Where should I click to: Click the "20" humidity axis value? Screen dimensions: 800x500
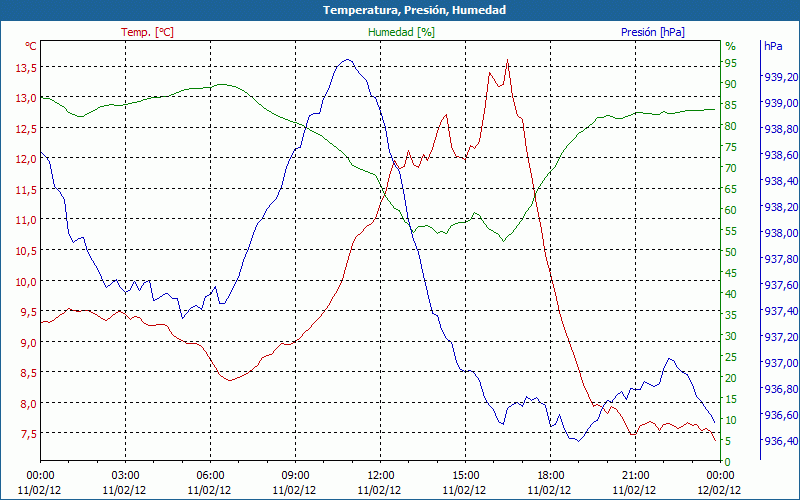(731, 378)
